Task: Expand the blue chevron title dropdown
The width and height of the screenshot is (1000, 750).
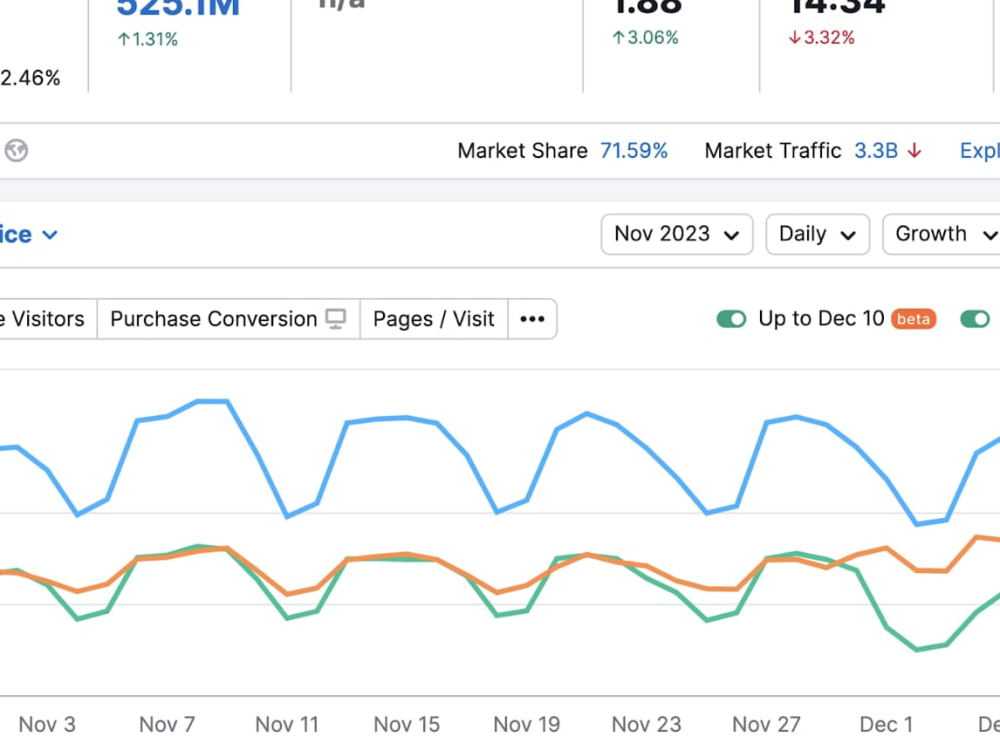Action: [50, 235]
